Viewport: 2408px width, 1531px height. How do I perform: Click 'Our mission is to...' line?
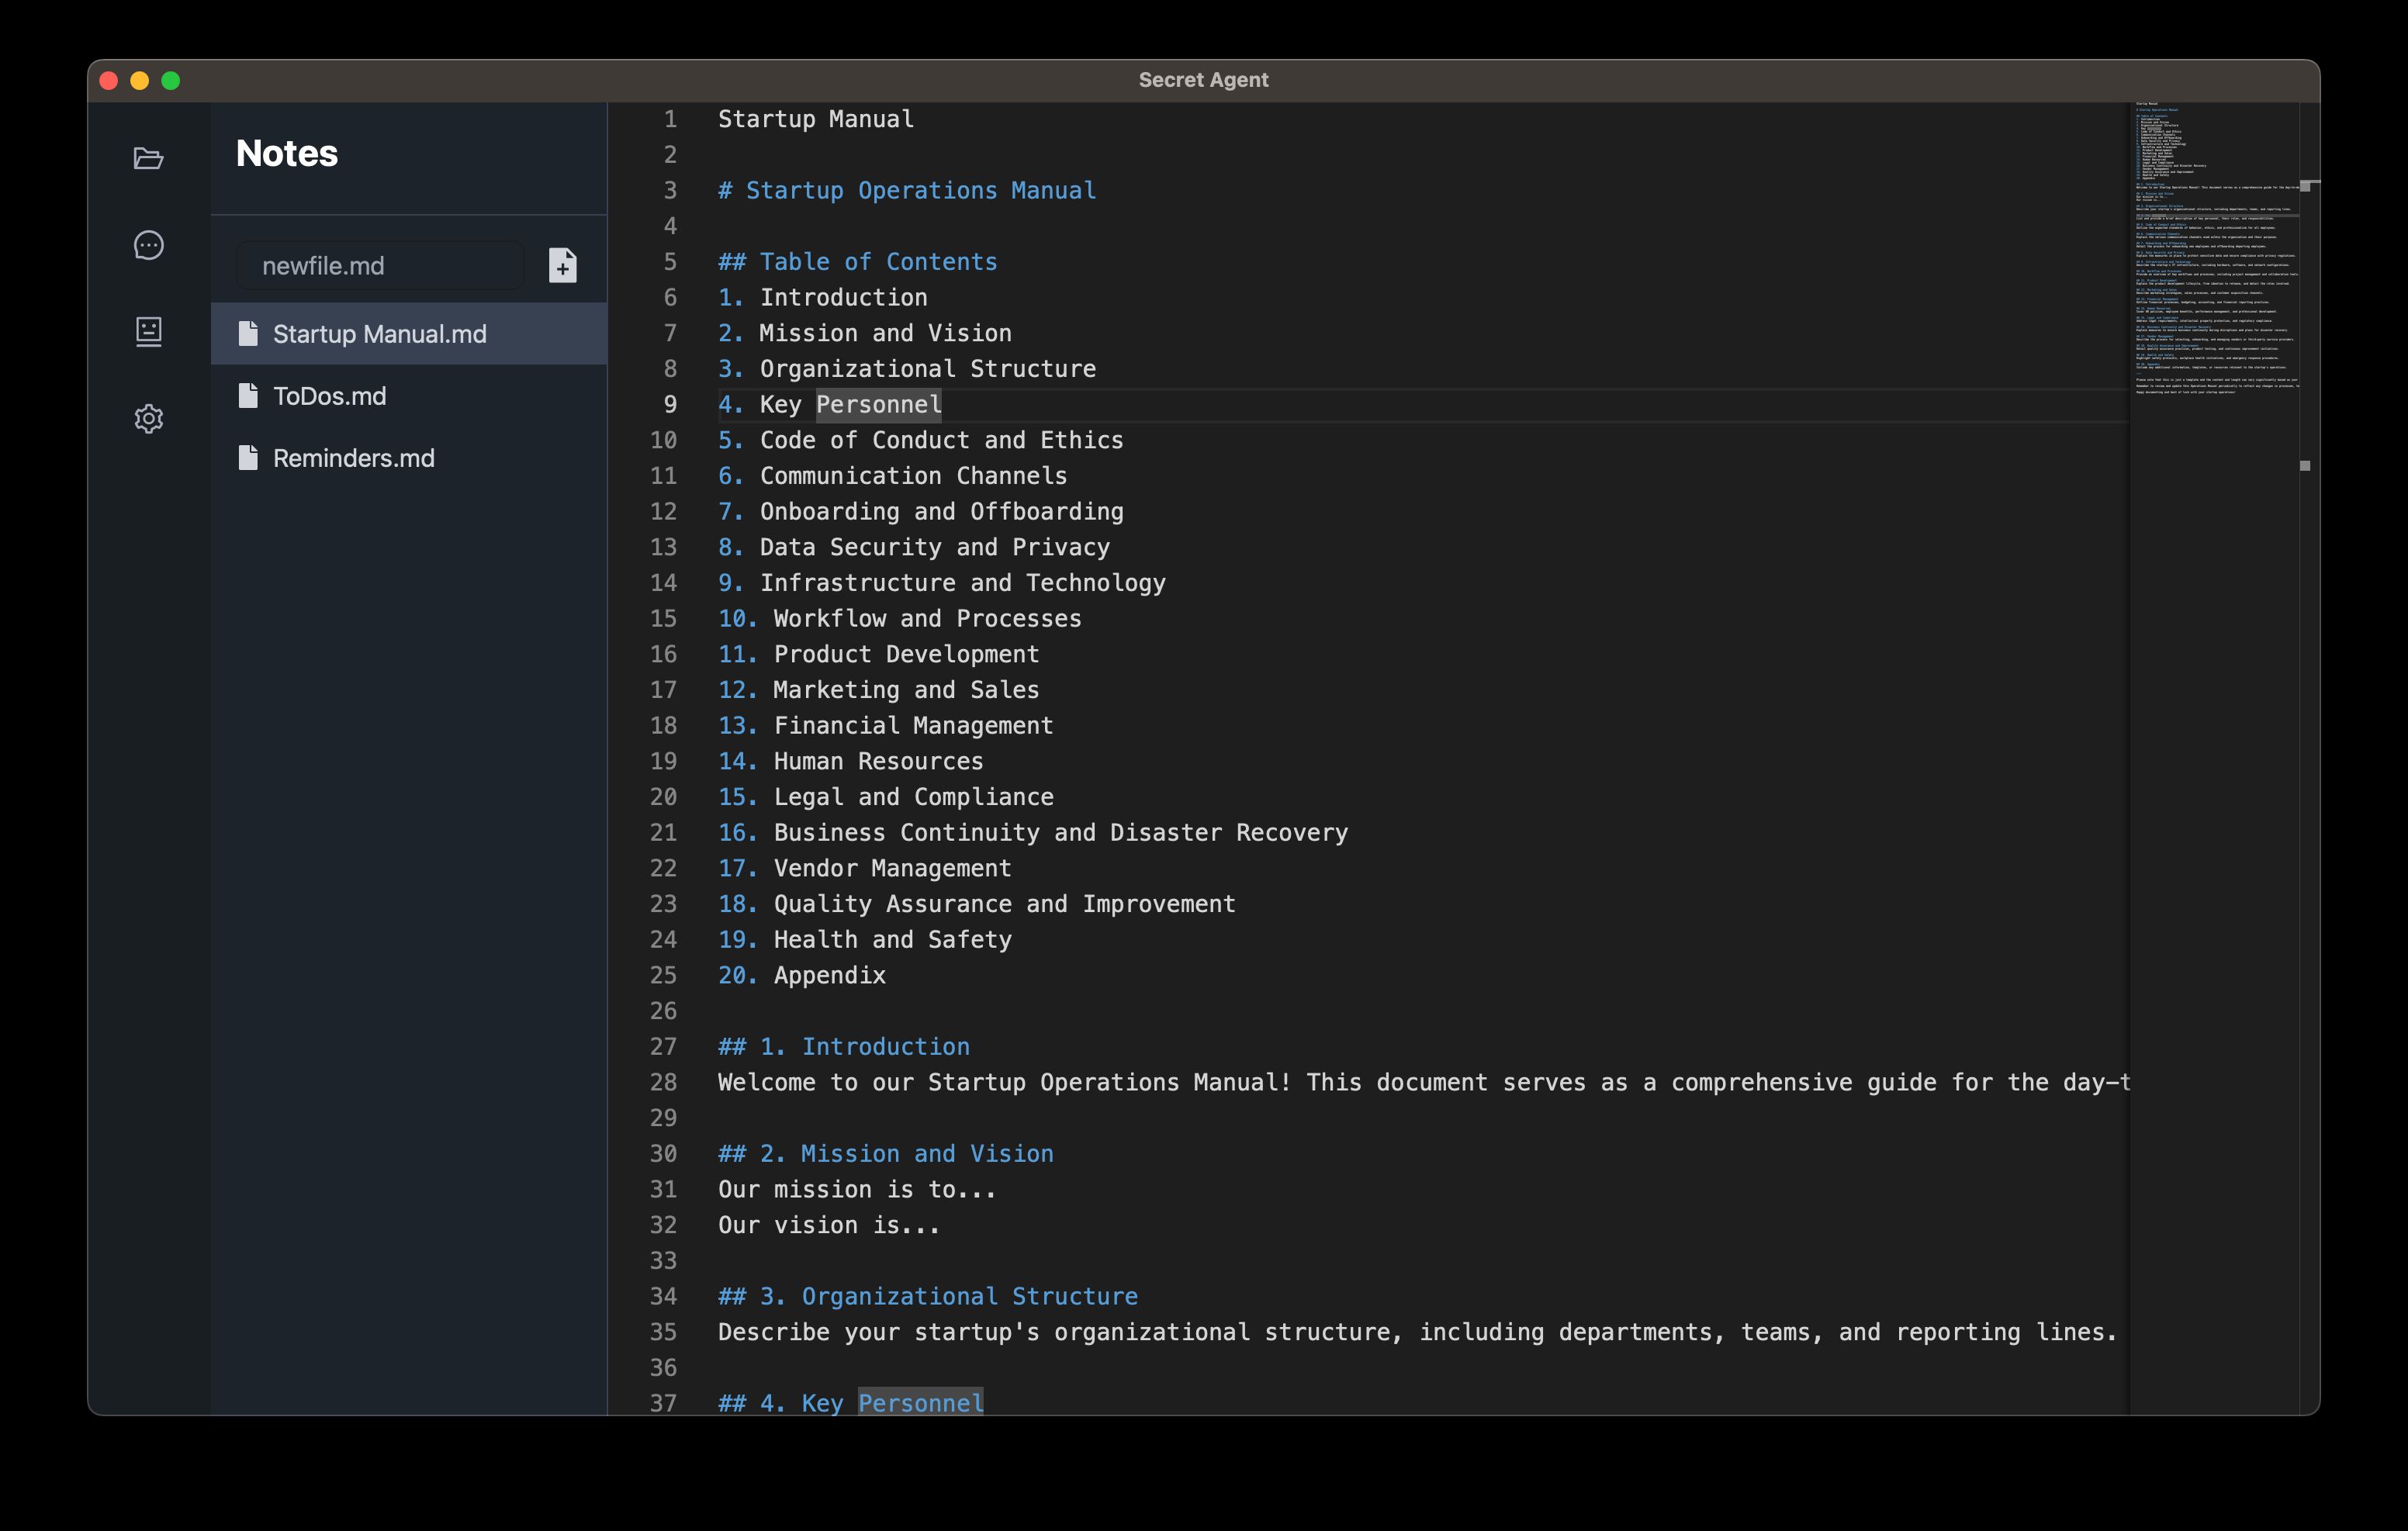coord(857,1189)
